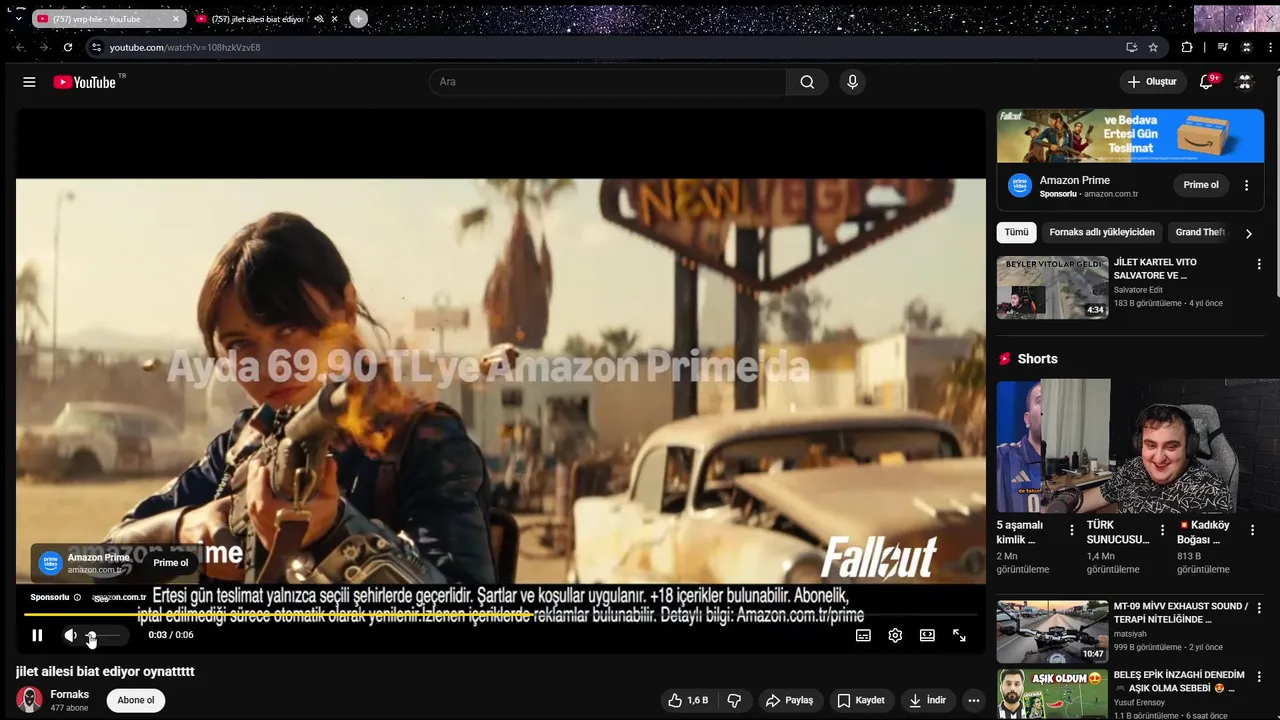Open the TÜRK SUNUCUSU short title

(1117, 532)
